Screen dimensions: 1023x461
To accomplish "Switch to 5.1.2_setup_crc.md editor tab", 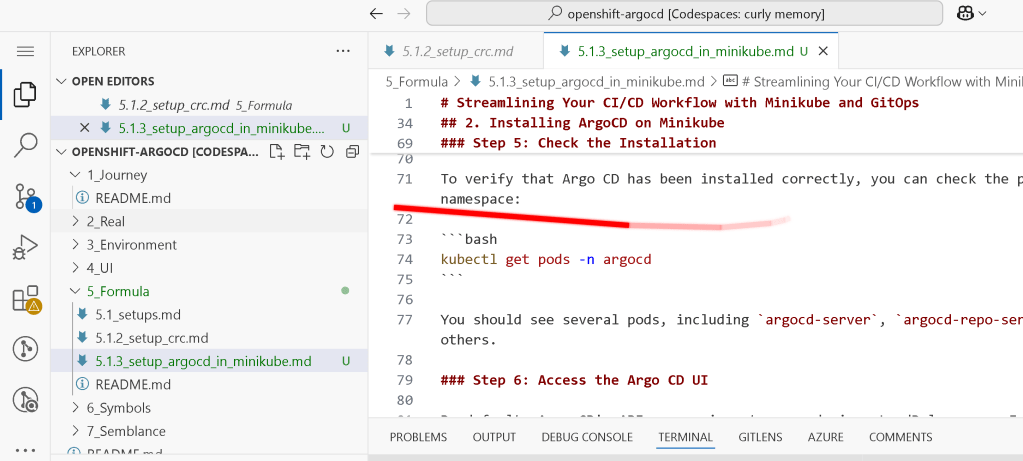I will [x=455, y=51].
